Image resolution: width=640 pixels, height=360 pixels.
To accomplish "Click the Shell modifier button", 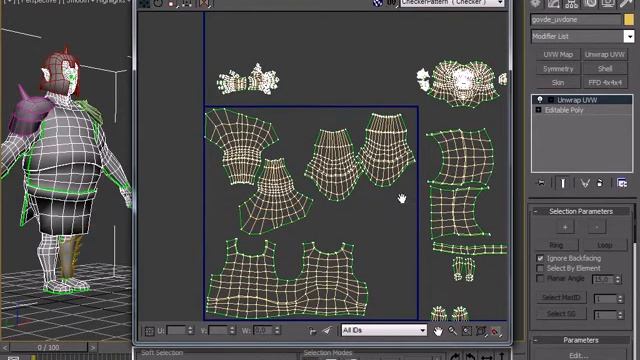I will tap(604, 69).
